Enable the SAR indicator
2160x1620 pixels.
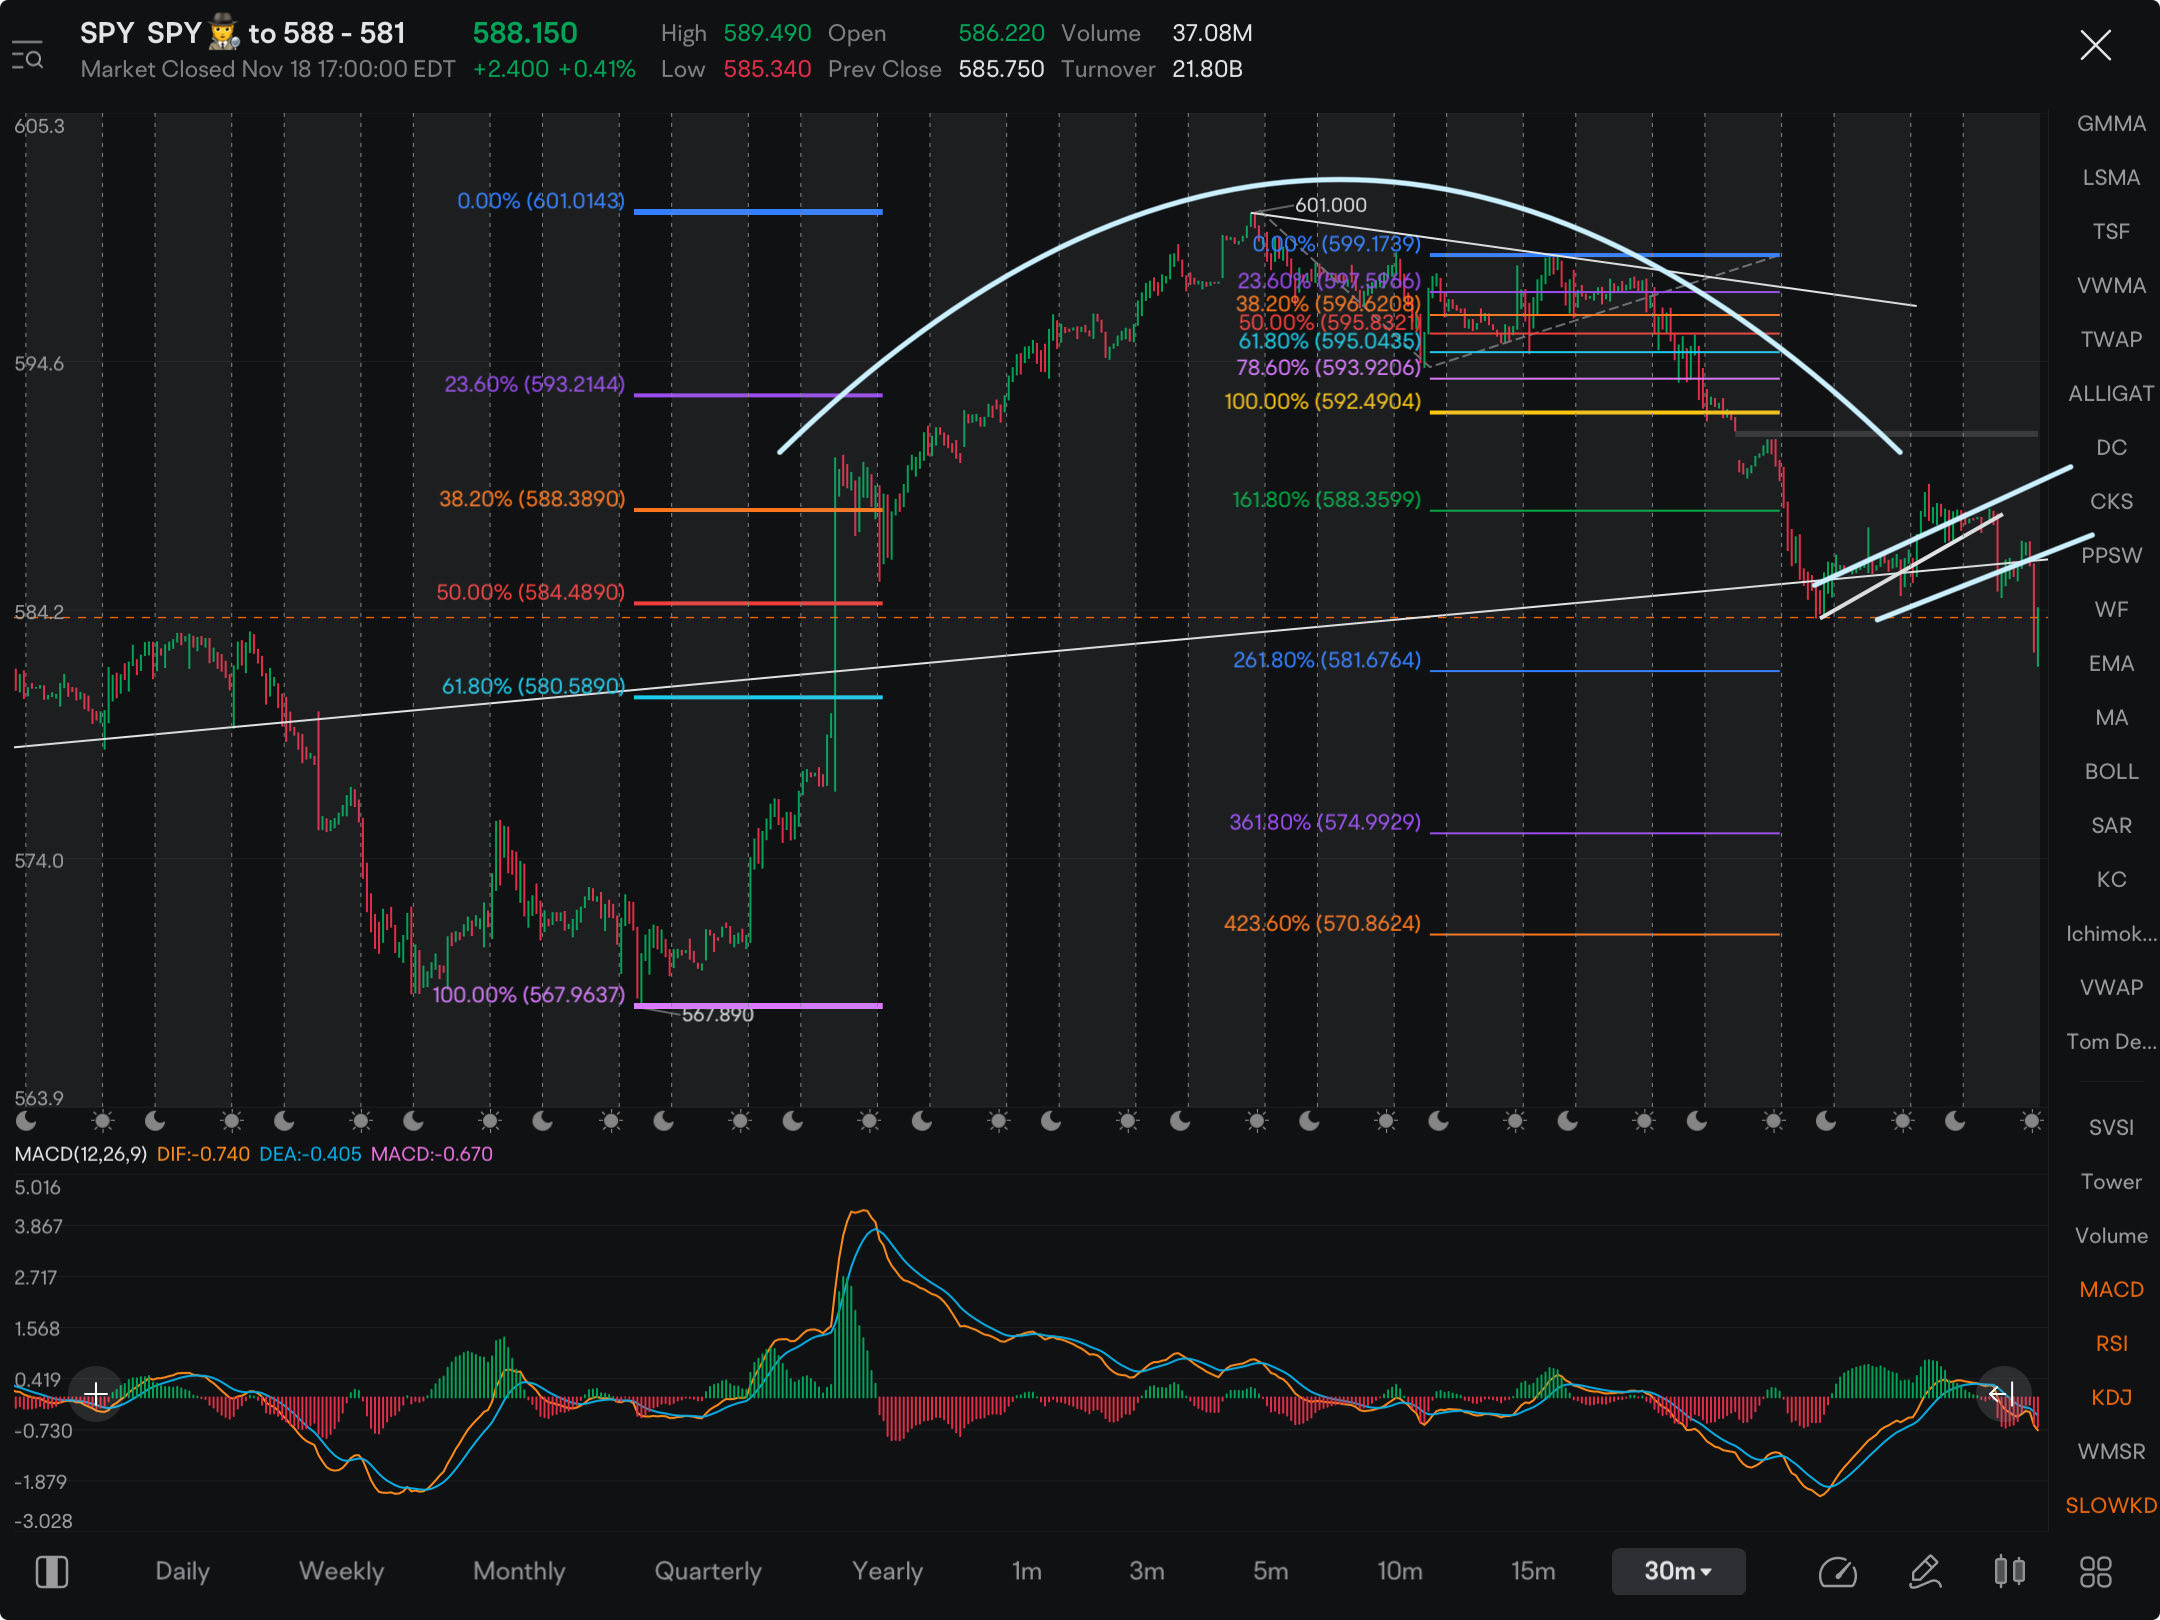(x=2111, y=825)
